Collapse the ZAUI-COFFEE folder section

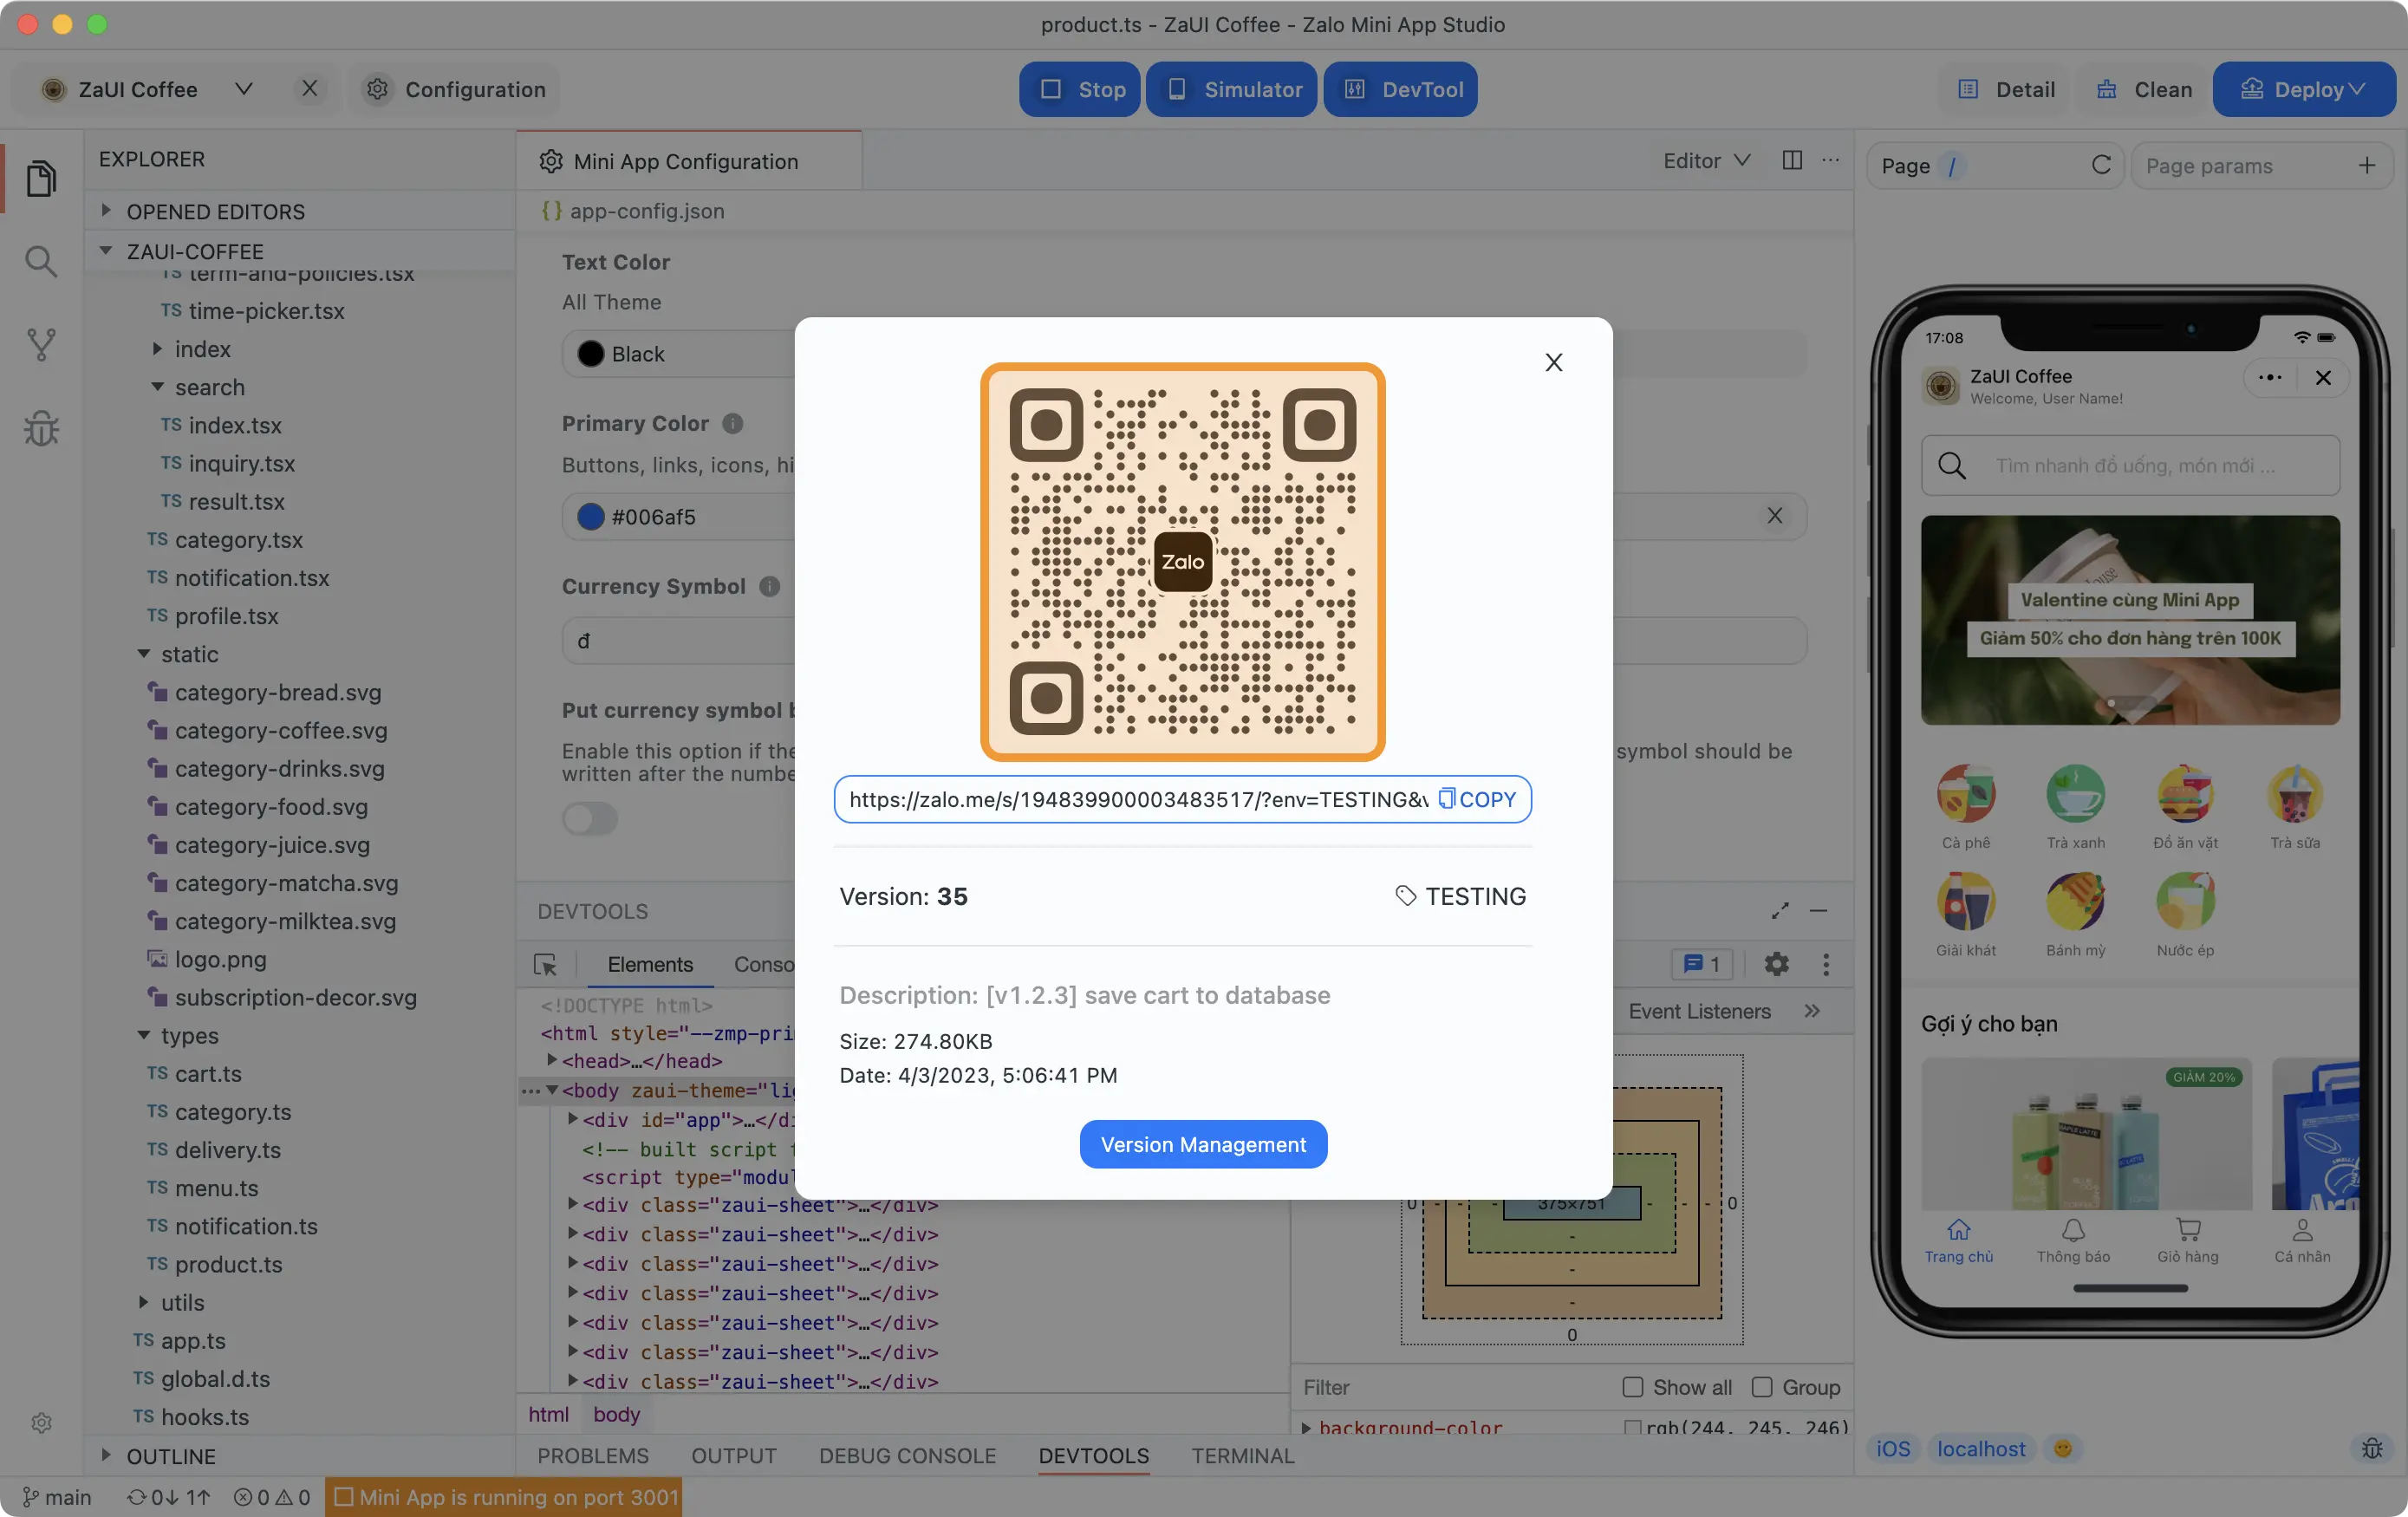pos(299,251)
